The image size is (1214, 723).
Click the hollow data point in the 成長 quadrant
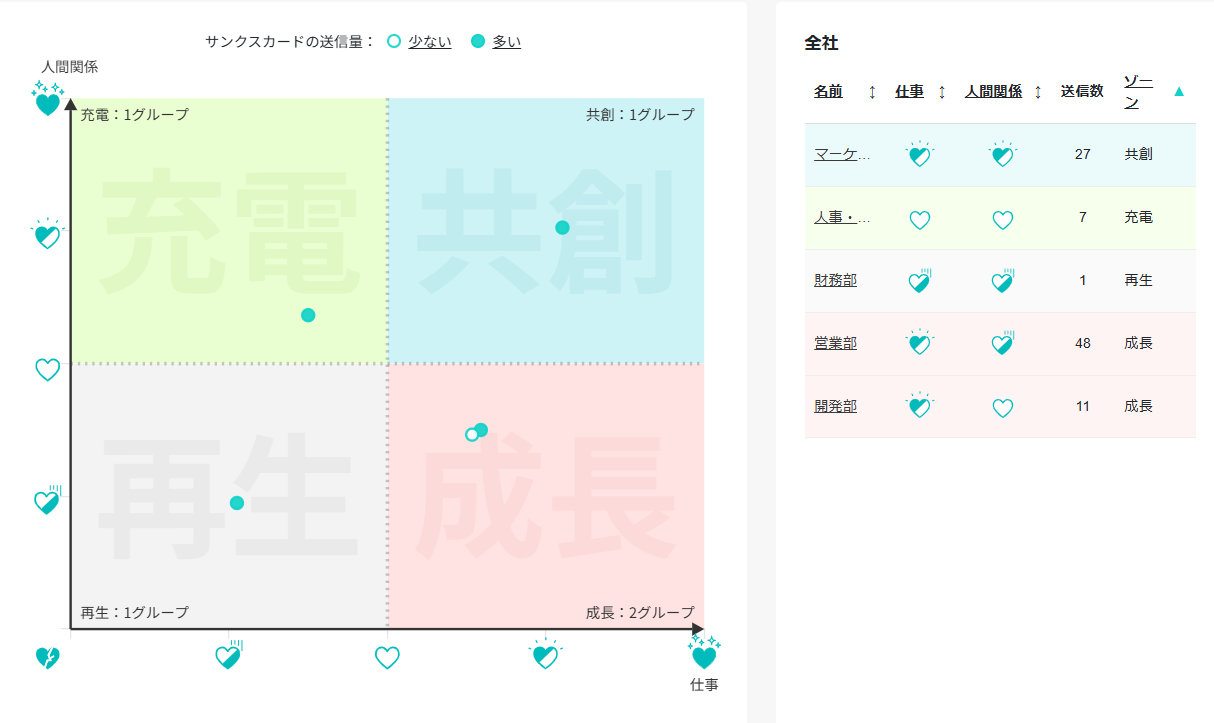tap(472, 434)
